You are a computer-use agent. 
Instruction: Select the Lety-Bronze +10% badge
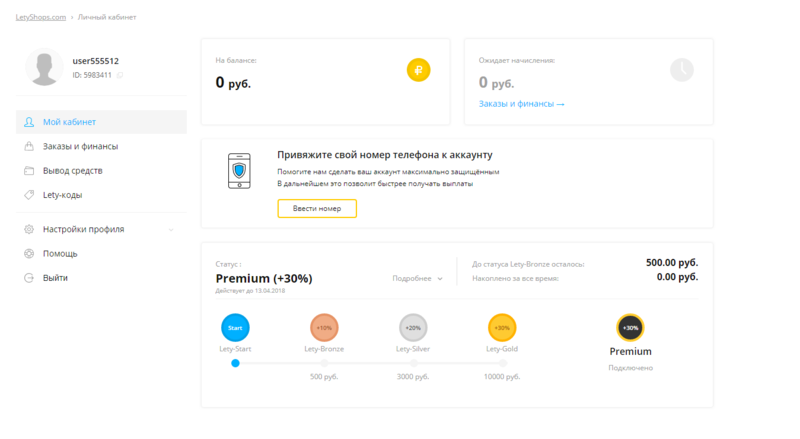click(324, 327)
